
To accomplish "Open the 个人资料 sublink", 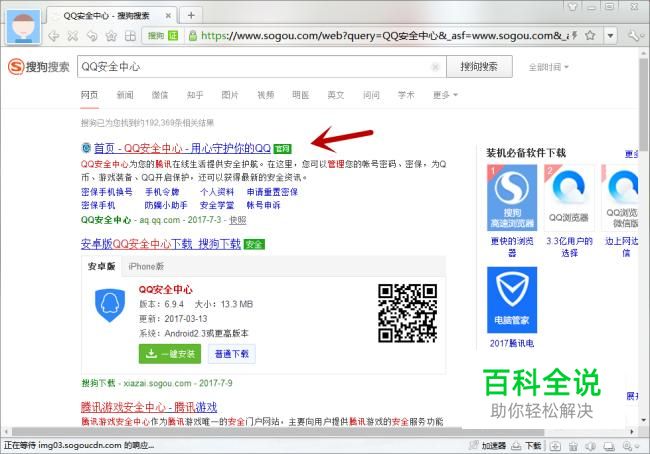I will click(x=217, y=192).
